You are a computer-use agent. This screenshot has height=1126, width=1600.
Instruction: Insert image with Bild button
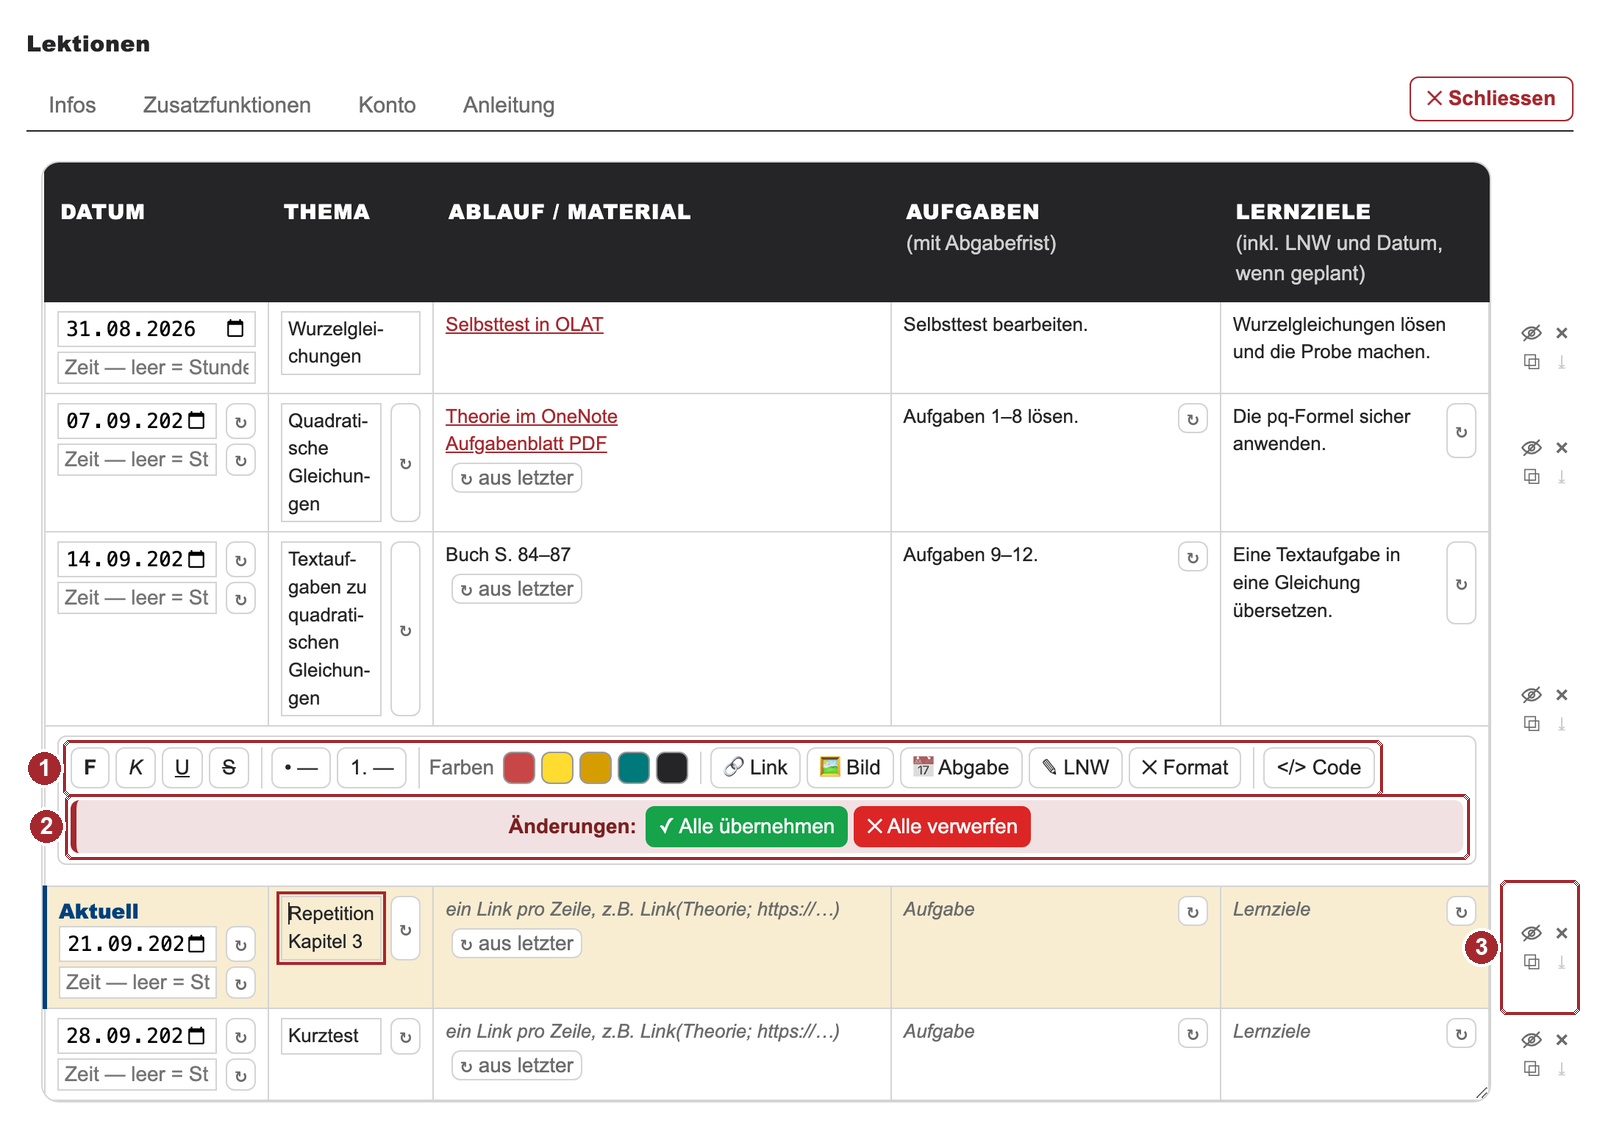pyautogui.click(x=850, y=768)
